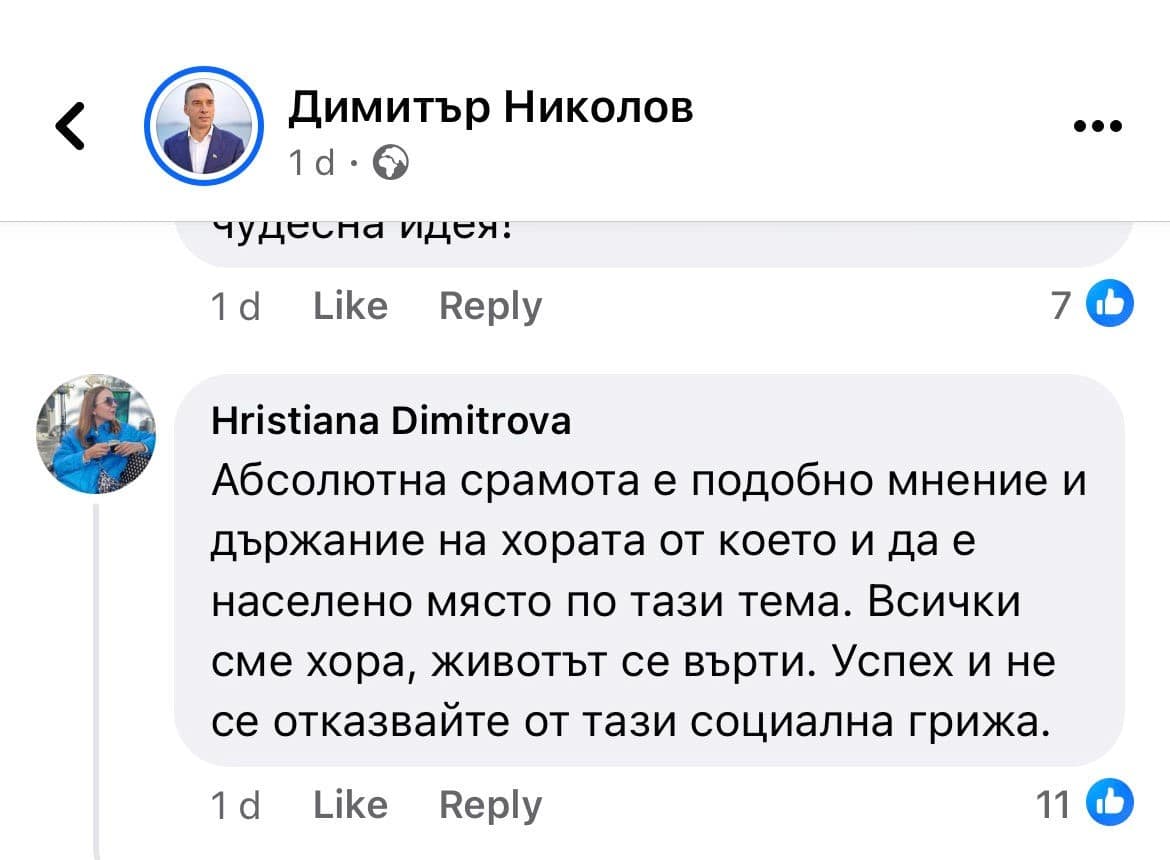Open the three-dot more options menu
This screenshot has height=860, width=1170.
pos(1097,127)
